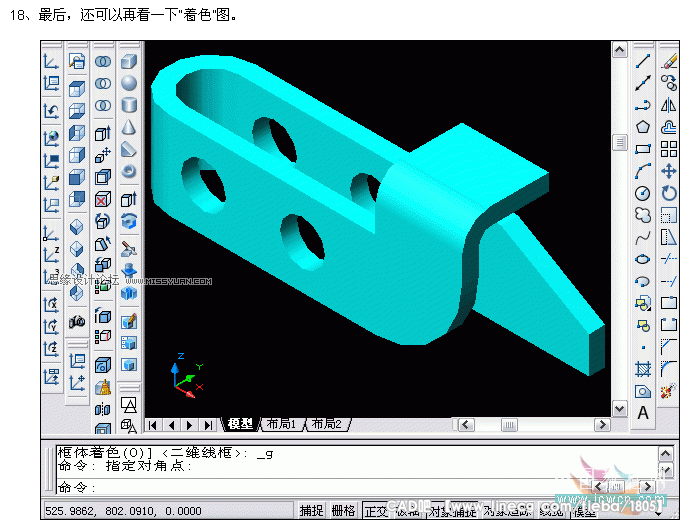The height and width of the screenshot is (523, 692).
Task: Select the Construction Line tool
Action: pos(643,83)
